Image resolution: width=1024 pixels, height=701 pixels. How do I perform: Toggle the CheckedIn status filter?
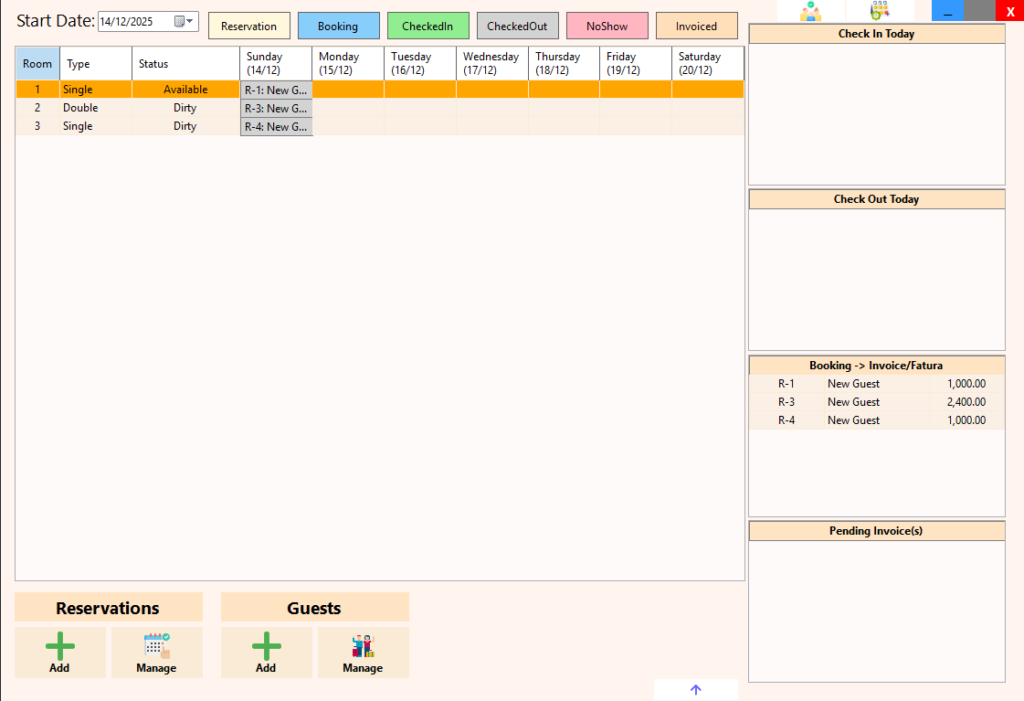click(428, 25)
